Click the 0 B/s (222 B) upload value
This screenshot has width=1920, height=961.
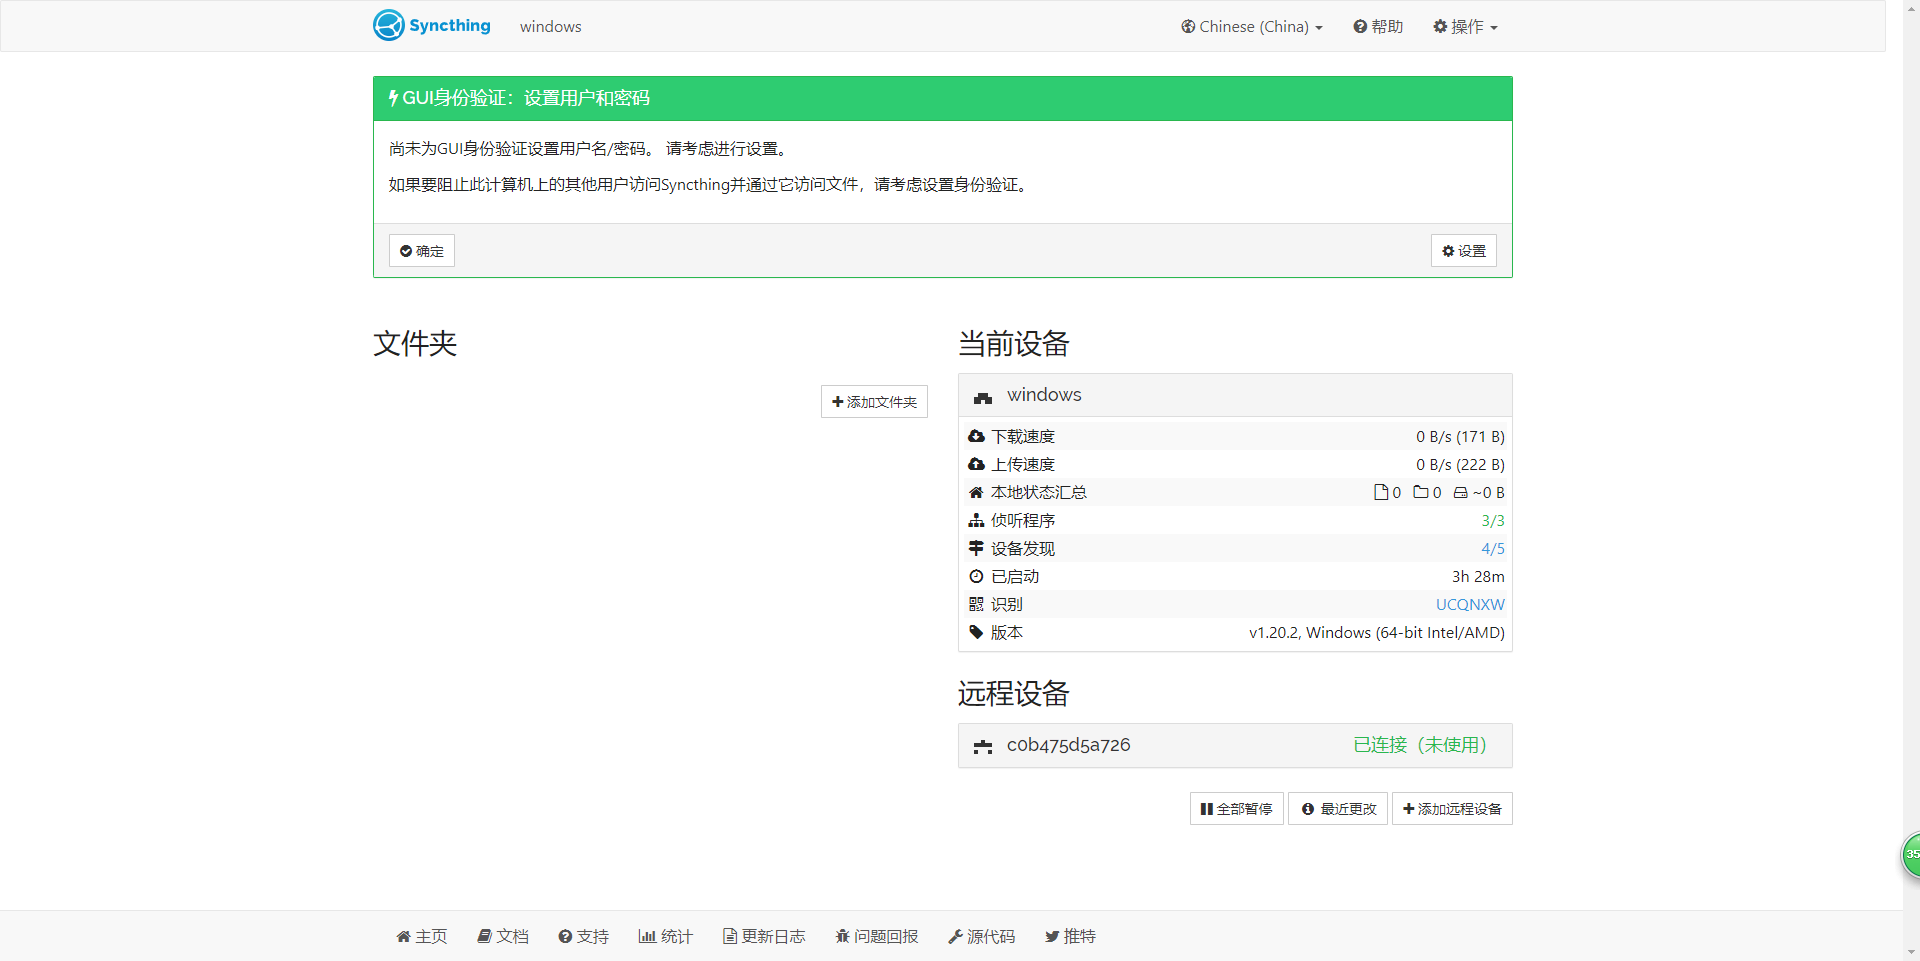(x=1460, y=464)
